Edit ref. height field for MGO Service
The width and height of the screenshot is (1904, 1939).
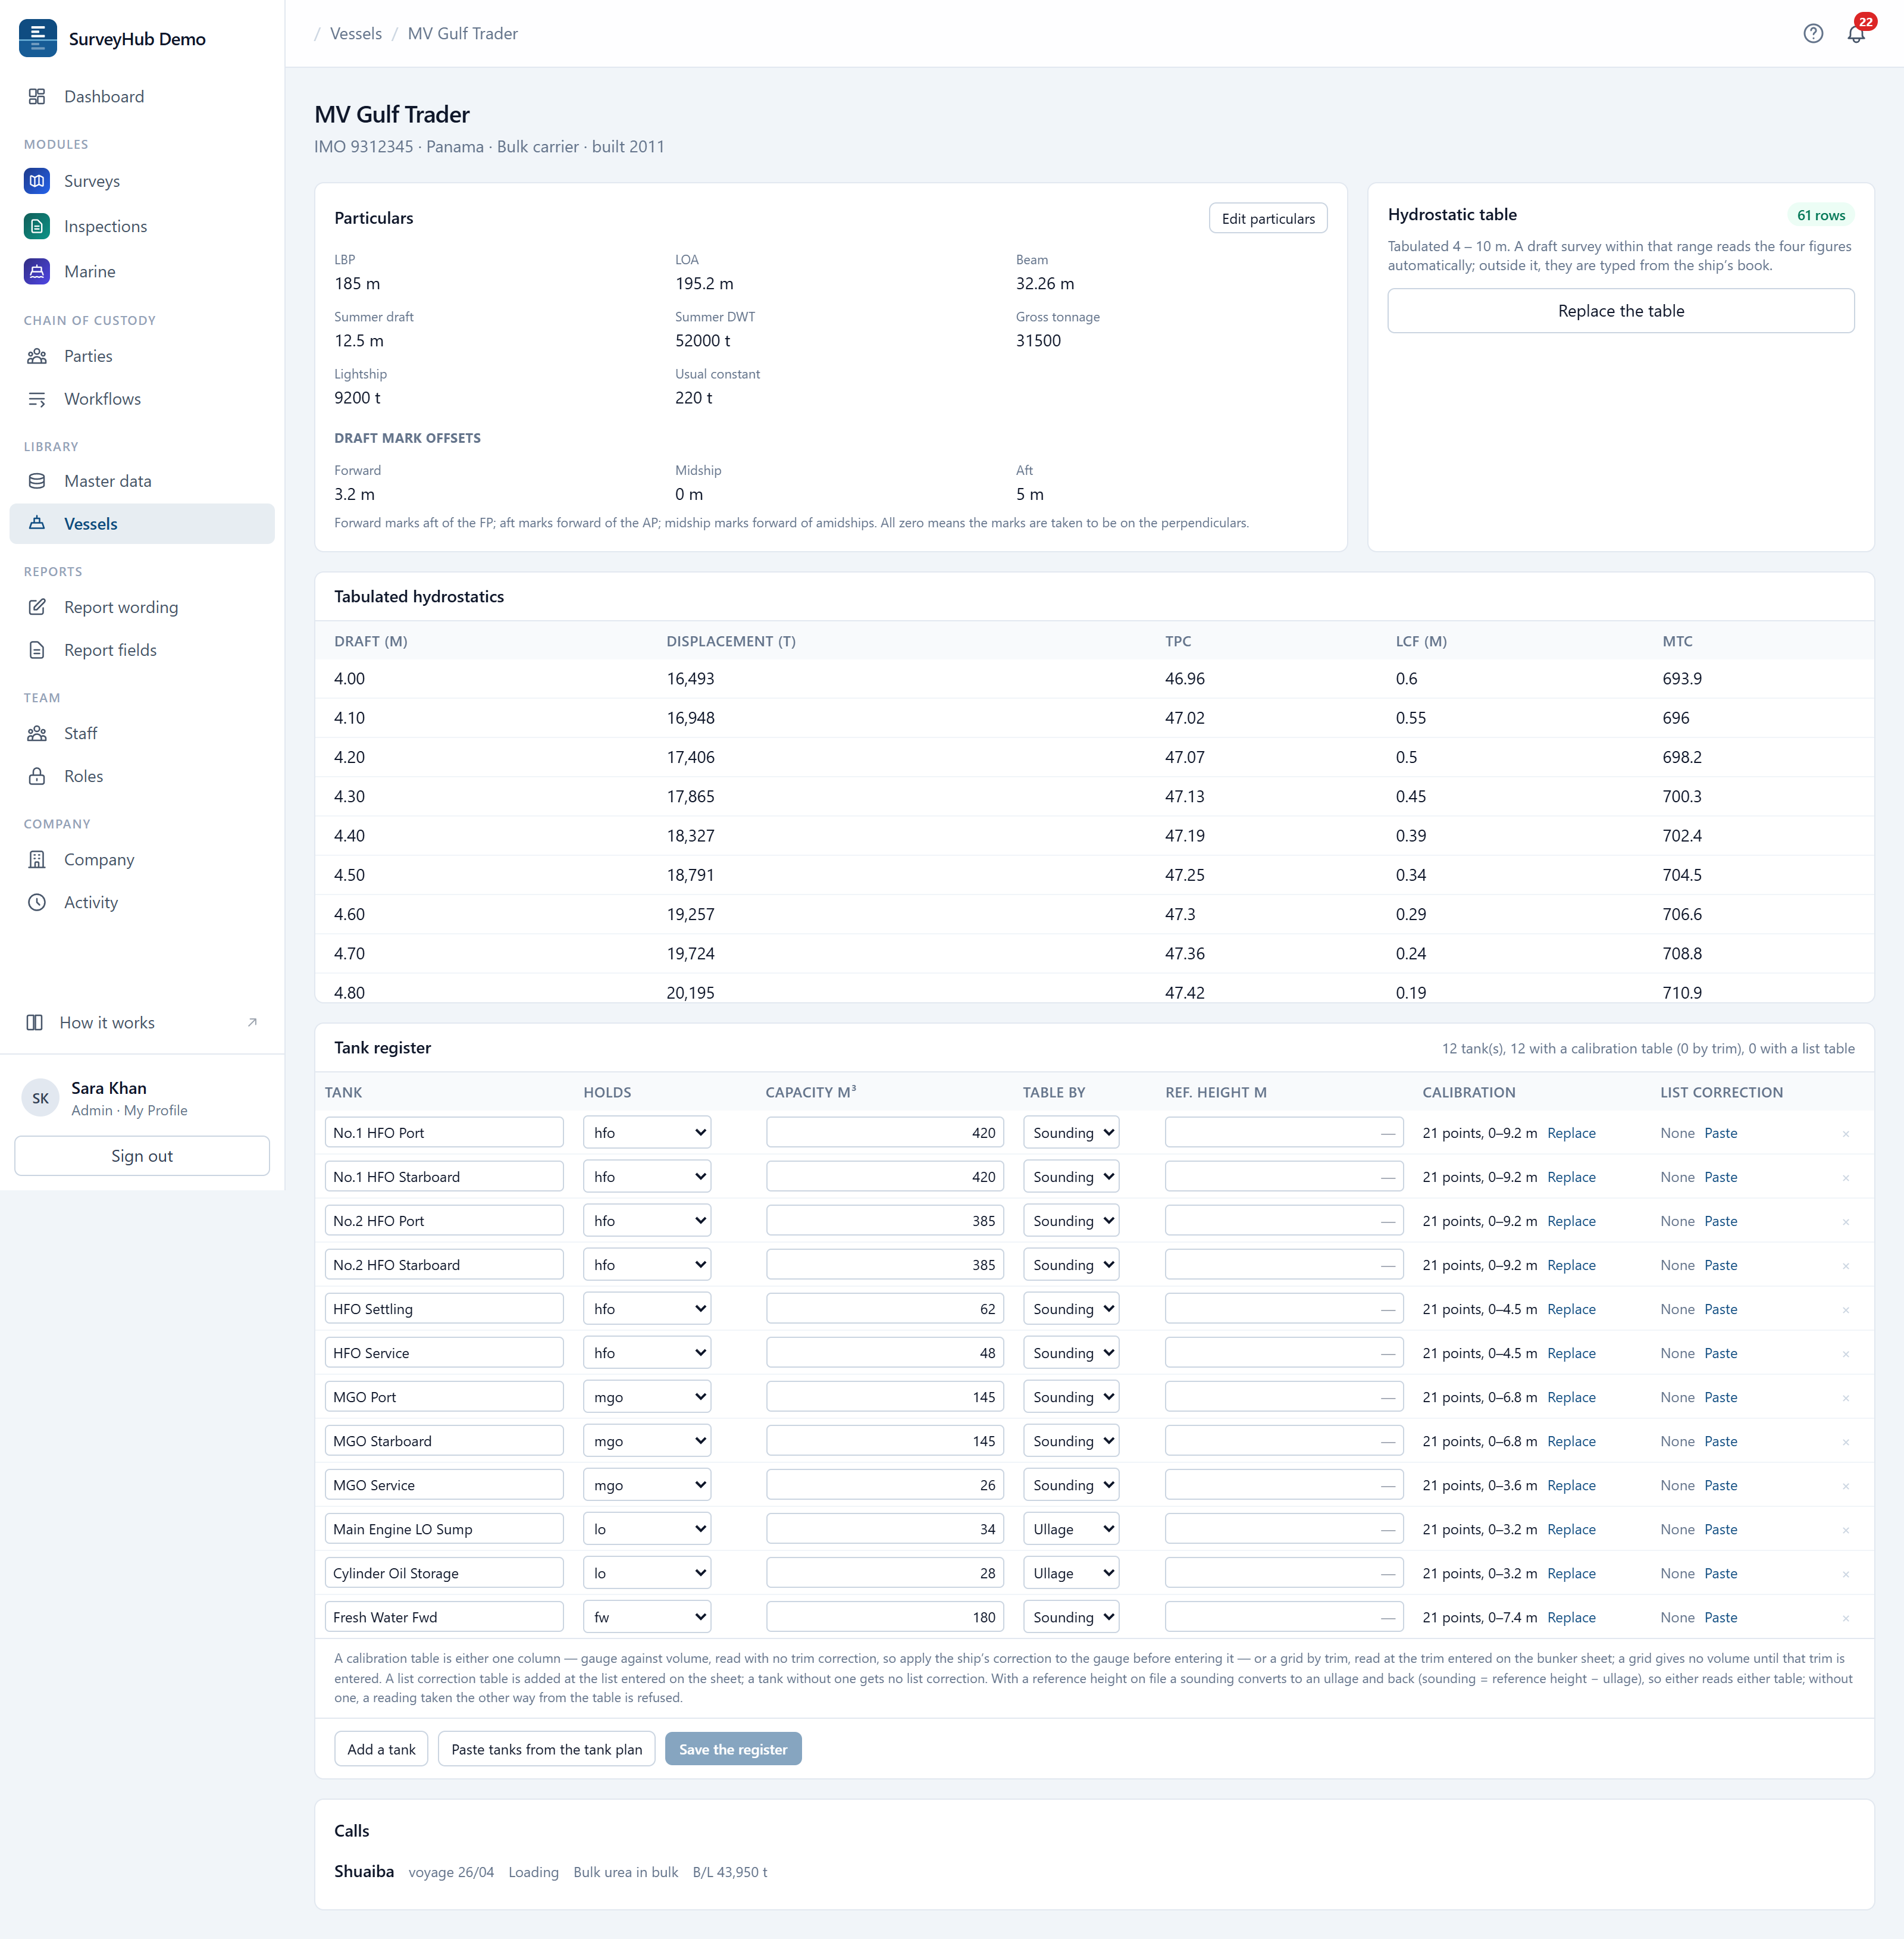click(1283, 1485)
